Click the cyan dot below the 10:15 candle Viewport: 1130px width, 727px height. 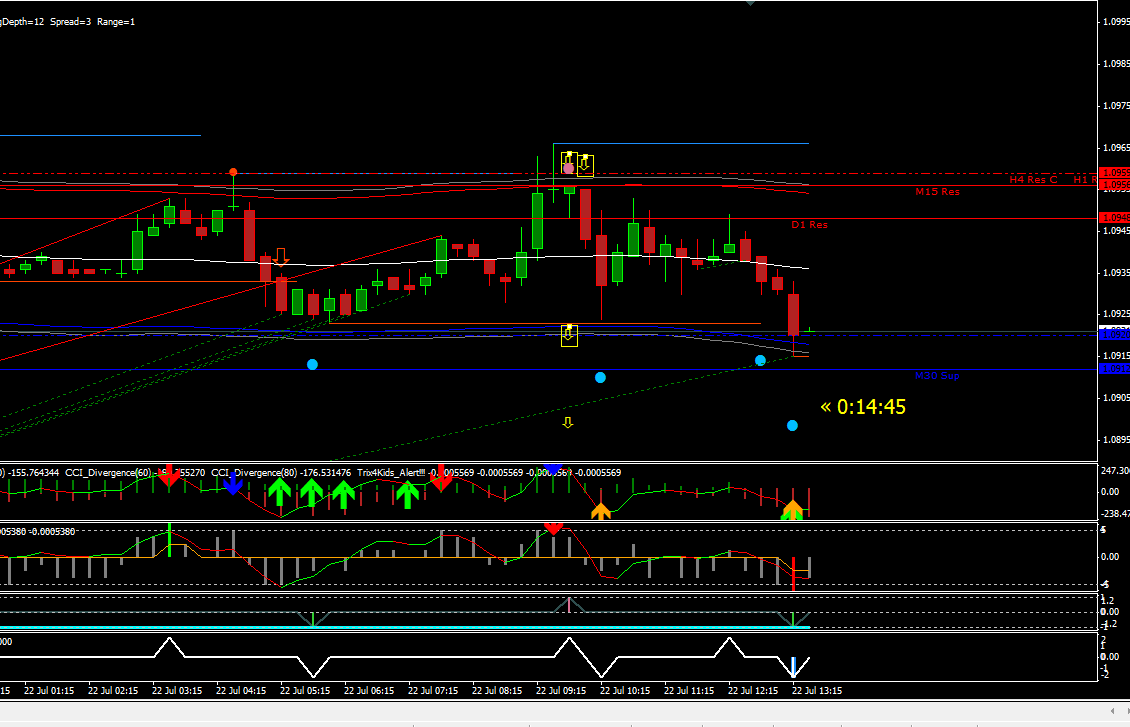[x=600, y=378]
